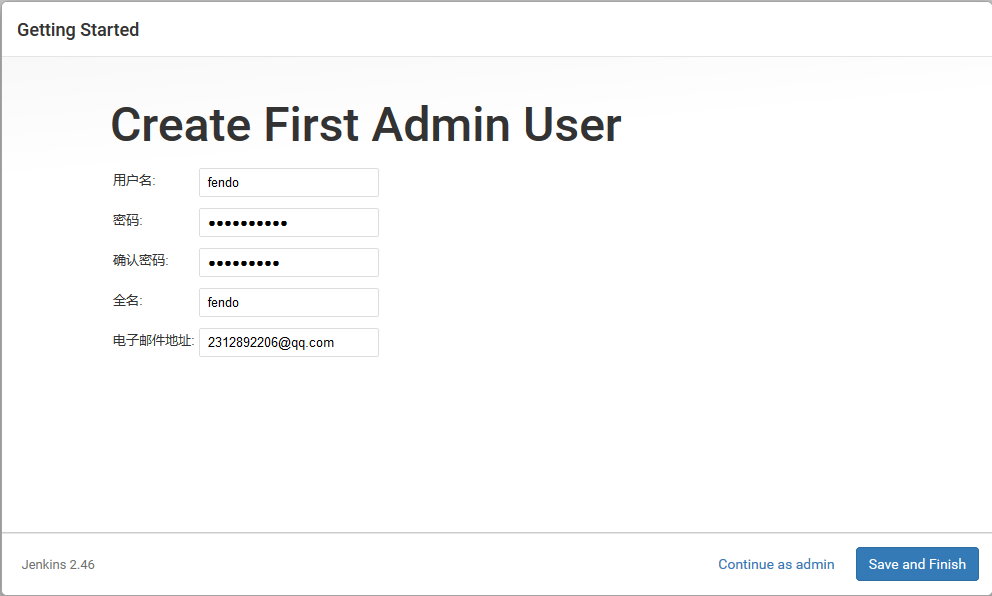The image size is (992, 596).
Task: Click the 确认密码 label text
Action: point(140,260)
